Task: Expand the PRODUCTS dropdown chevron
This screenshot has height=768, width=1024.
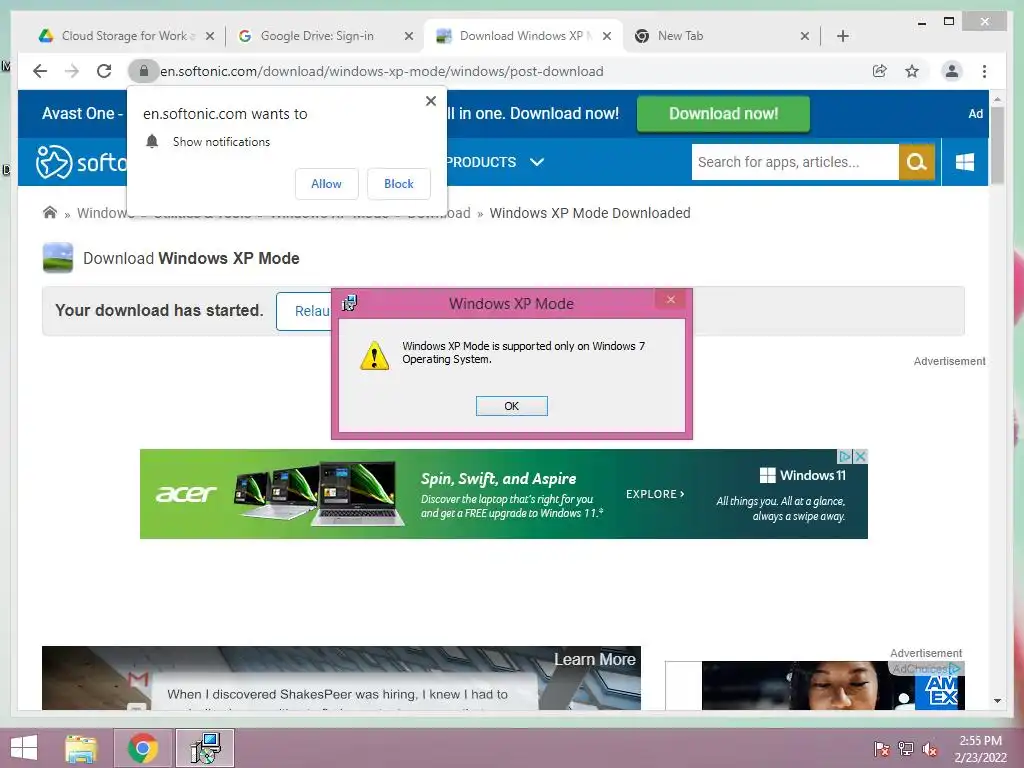Action: (537, 162)
